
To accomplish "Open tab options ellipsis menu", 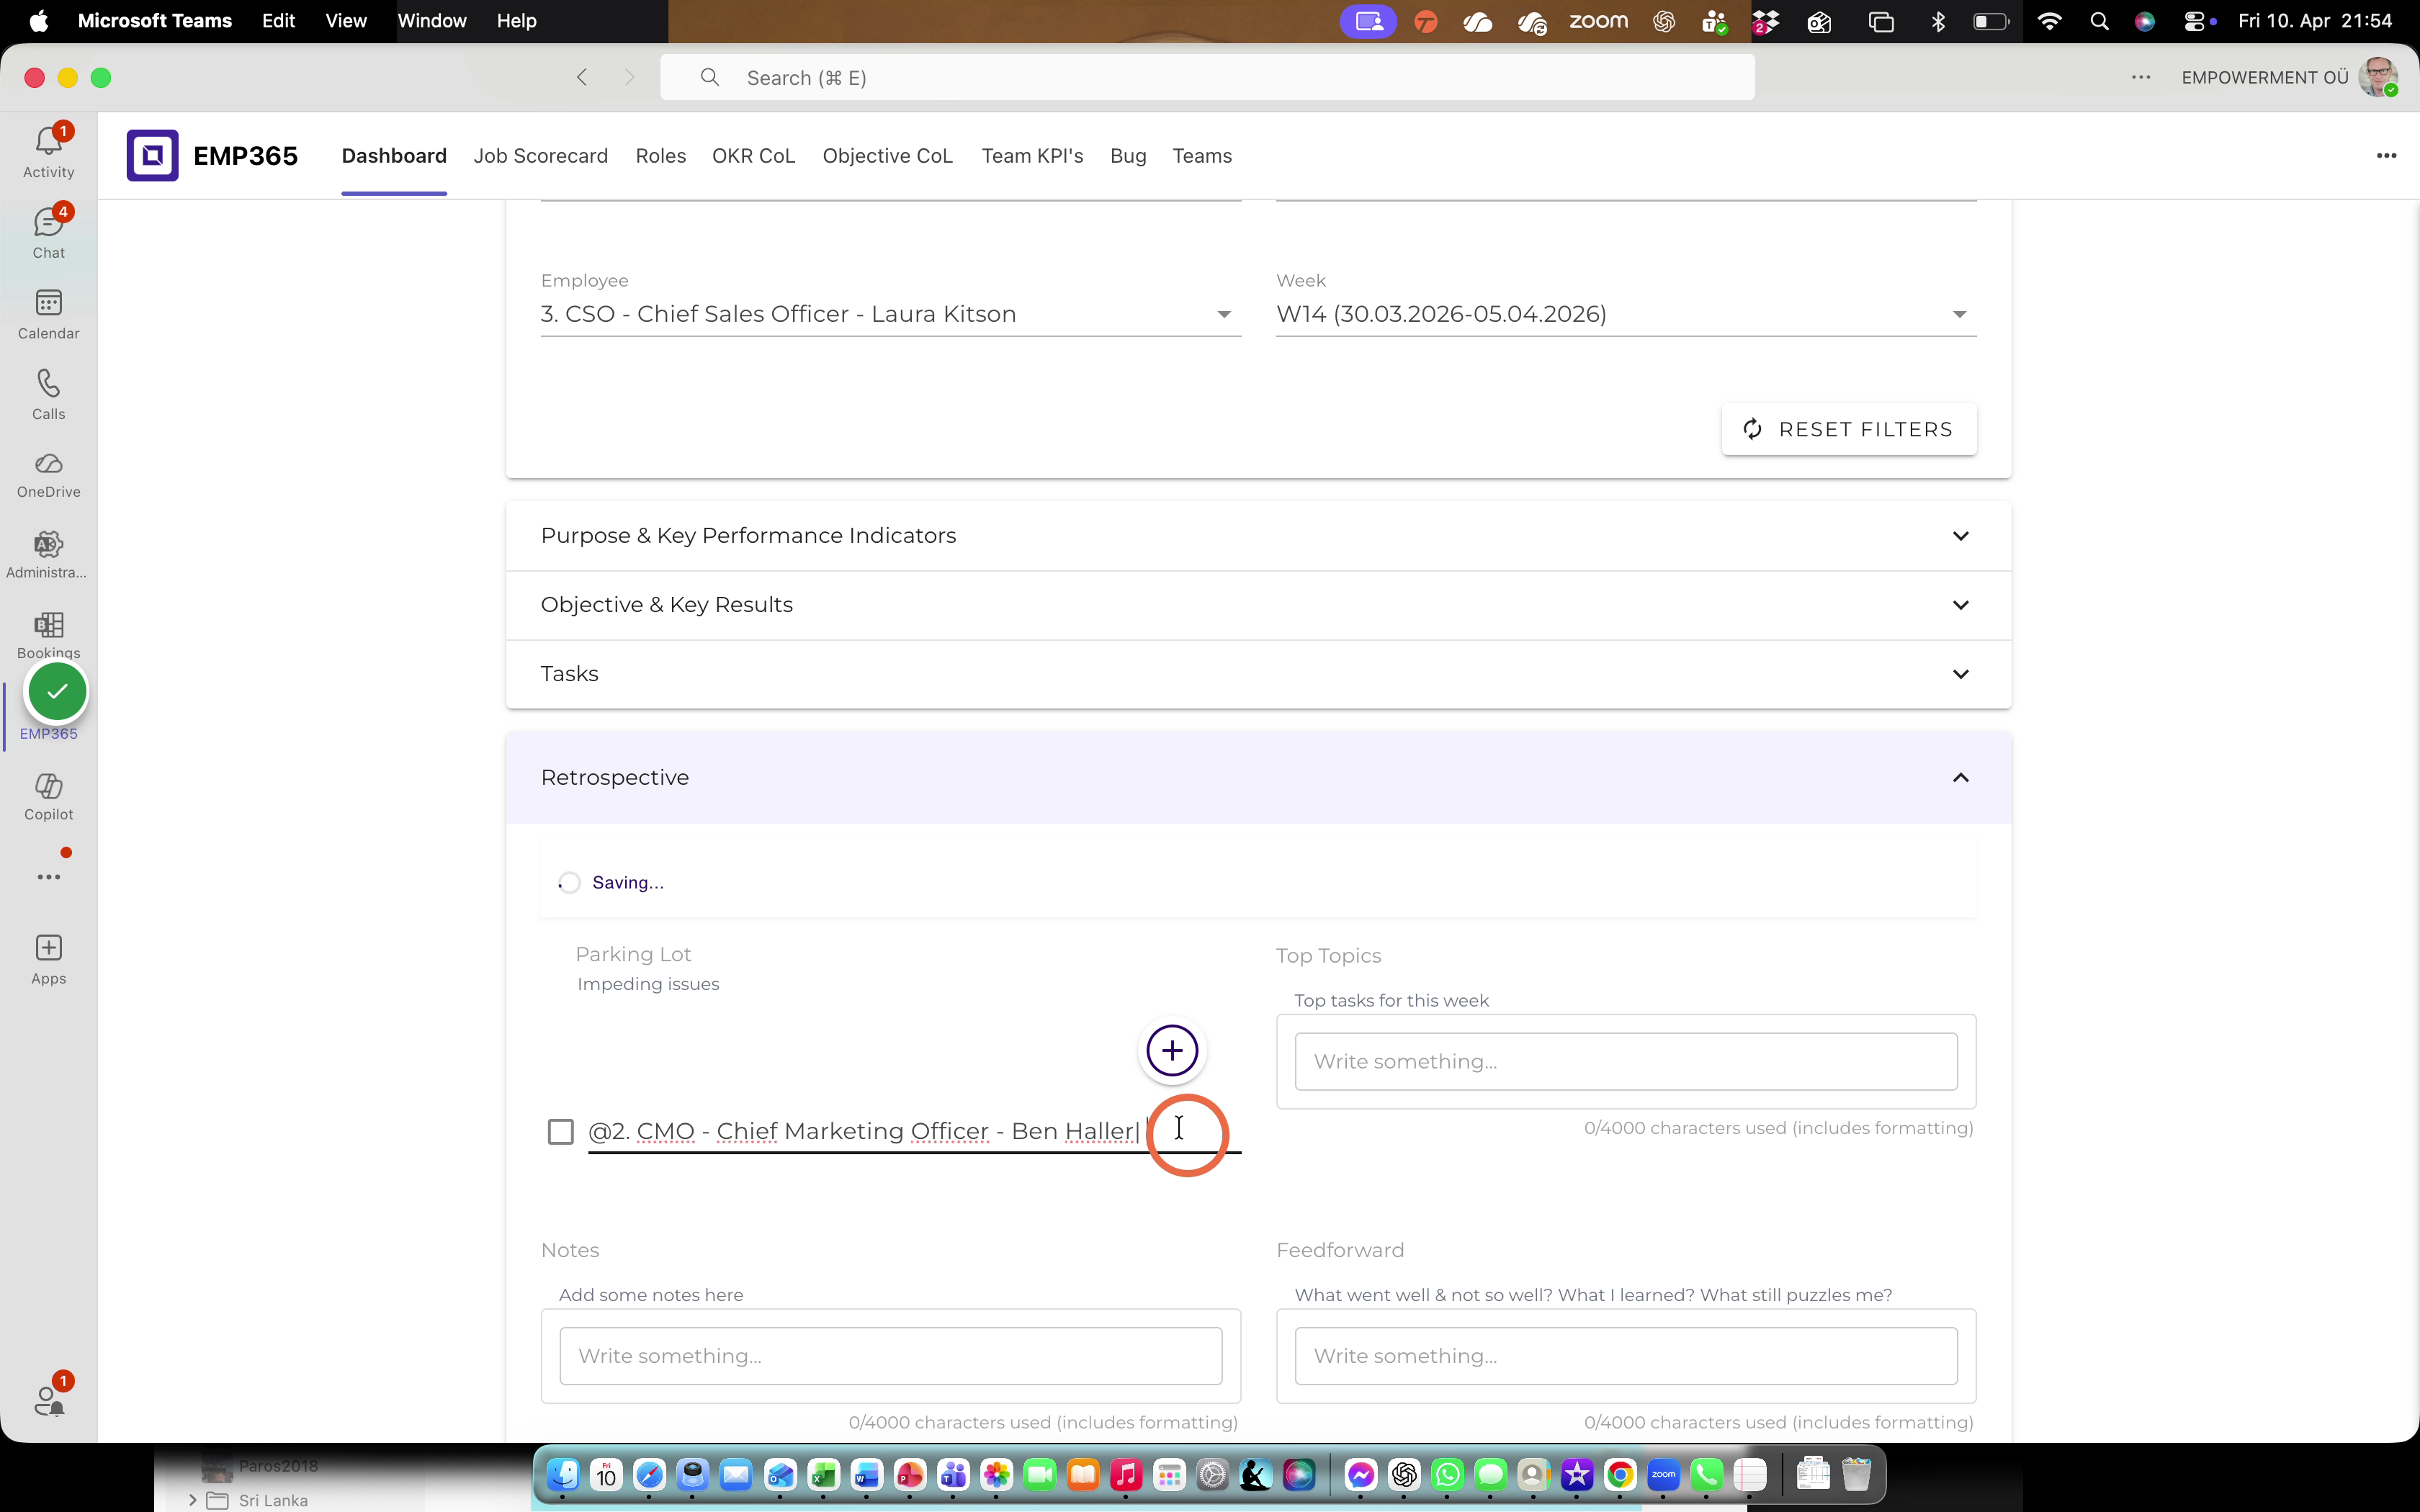I will [x=2386, y=155].
